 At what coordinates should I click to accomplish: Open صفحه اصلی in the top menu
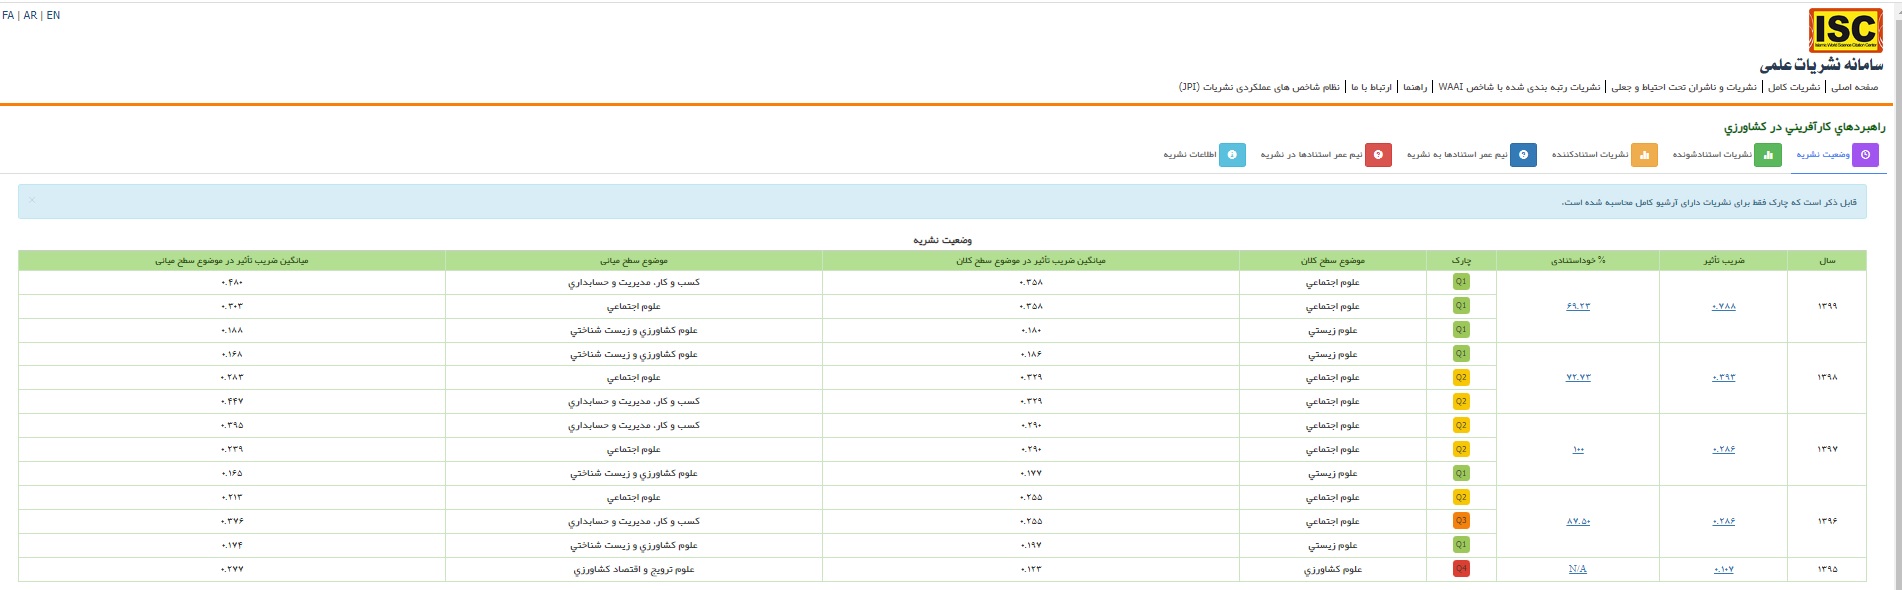(1856, 88)
